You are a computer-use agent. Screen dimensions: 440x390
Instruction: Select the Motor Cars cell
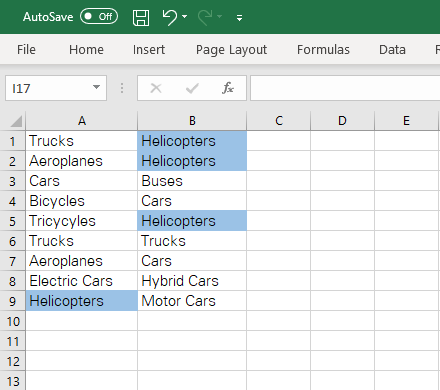tap(192, 301)
